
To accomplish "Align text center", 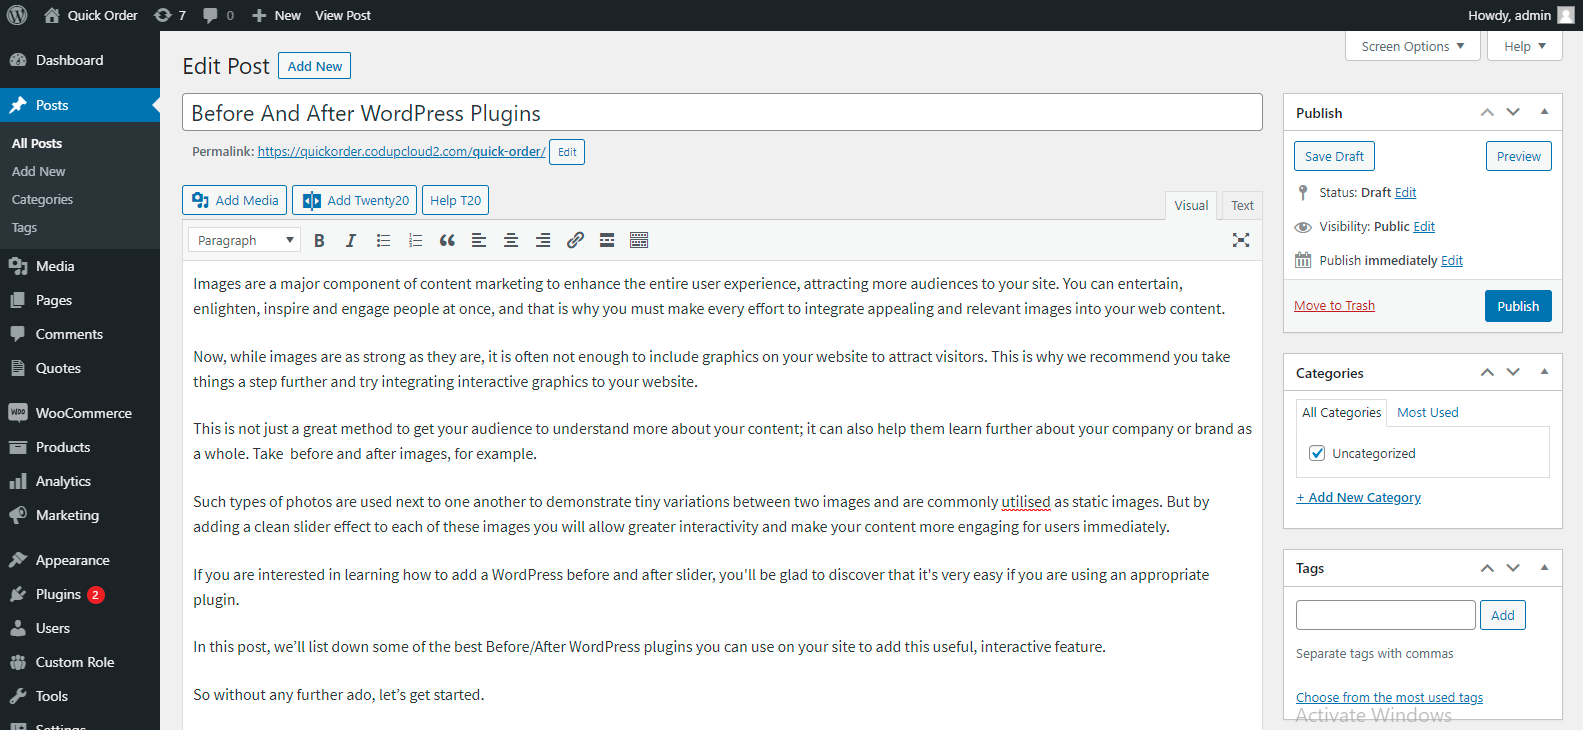I will pos(511,240).
